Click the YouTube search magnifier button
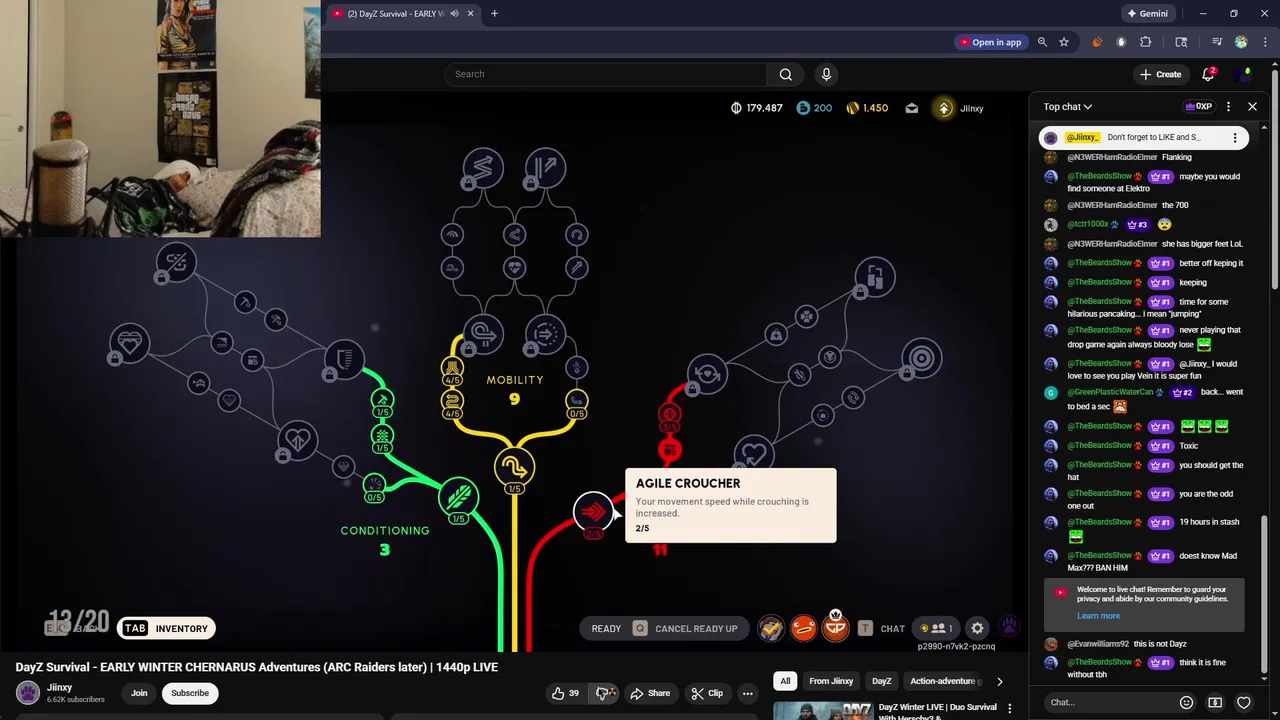This screenshot has width=1280, height=720. 786,74
